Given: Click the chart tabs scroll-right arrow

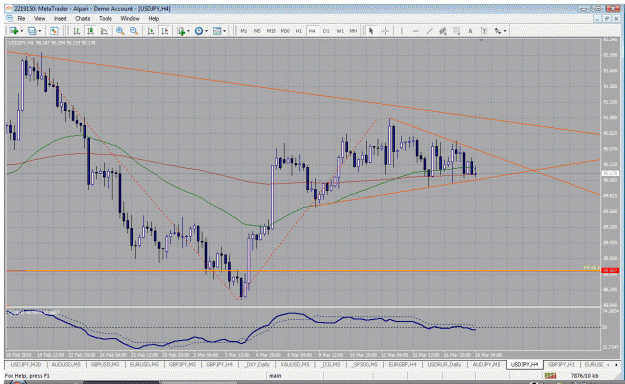Looking at the screenshot, I should 616,365.
